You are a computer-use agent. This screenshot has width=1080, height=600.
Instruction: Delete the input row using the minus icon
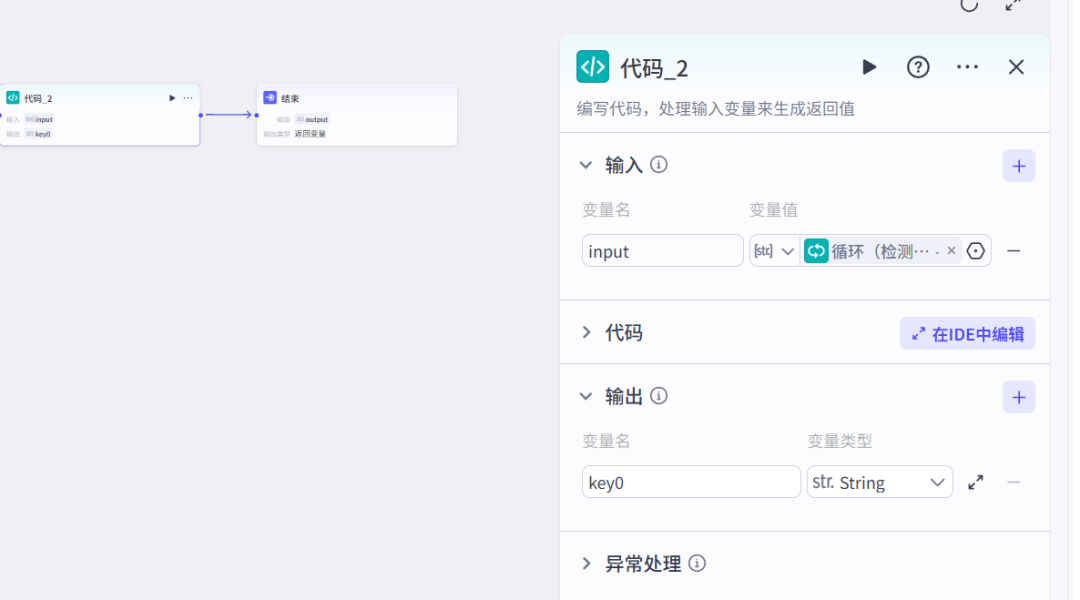(x=1014, y=250)
